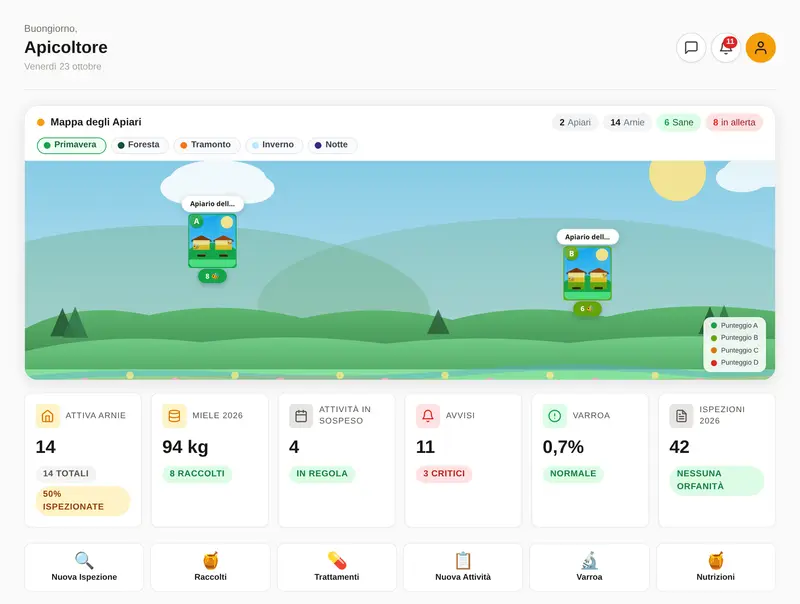This screenshot has height=604, width=800.
Task: Click the 6 Sane status chip
Action: tap(679, 122)
